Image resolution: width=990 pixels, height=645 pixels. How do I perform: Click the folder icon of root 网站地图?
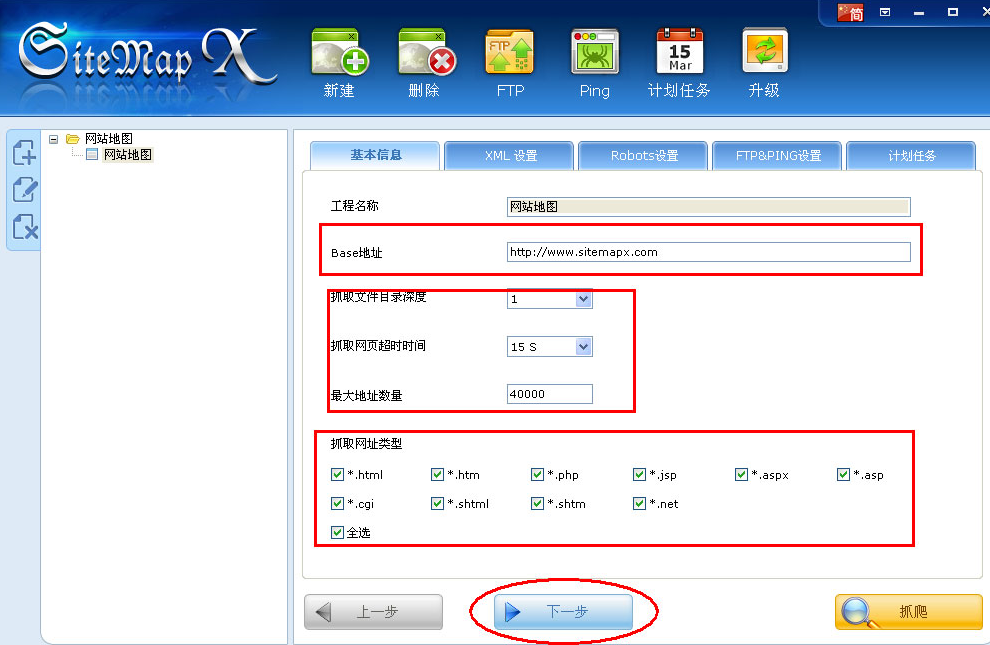[73, 139]
